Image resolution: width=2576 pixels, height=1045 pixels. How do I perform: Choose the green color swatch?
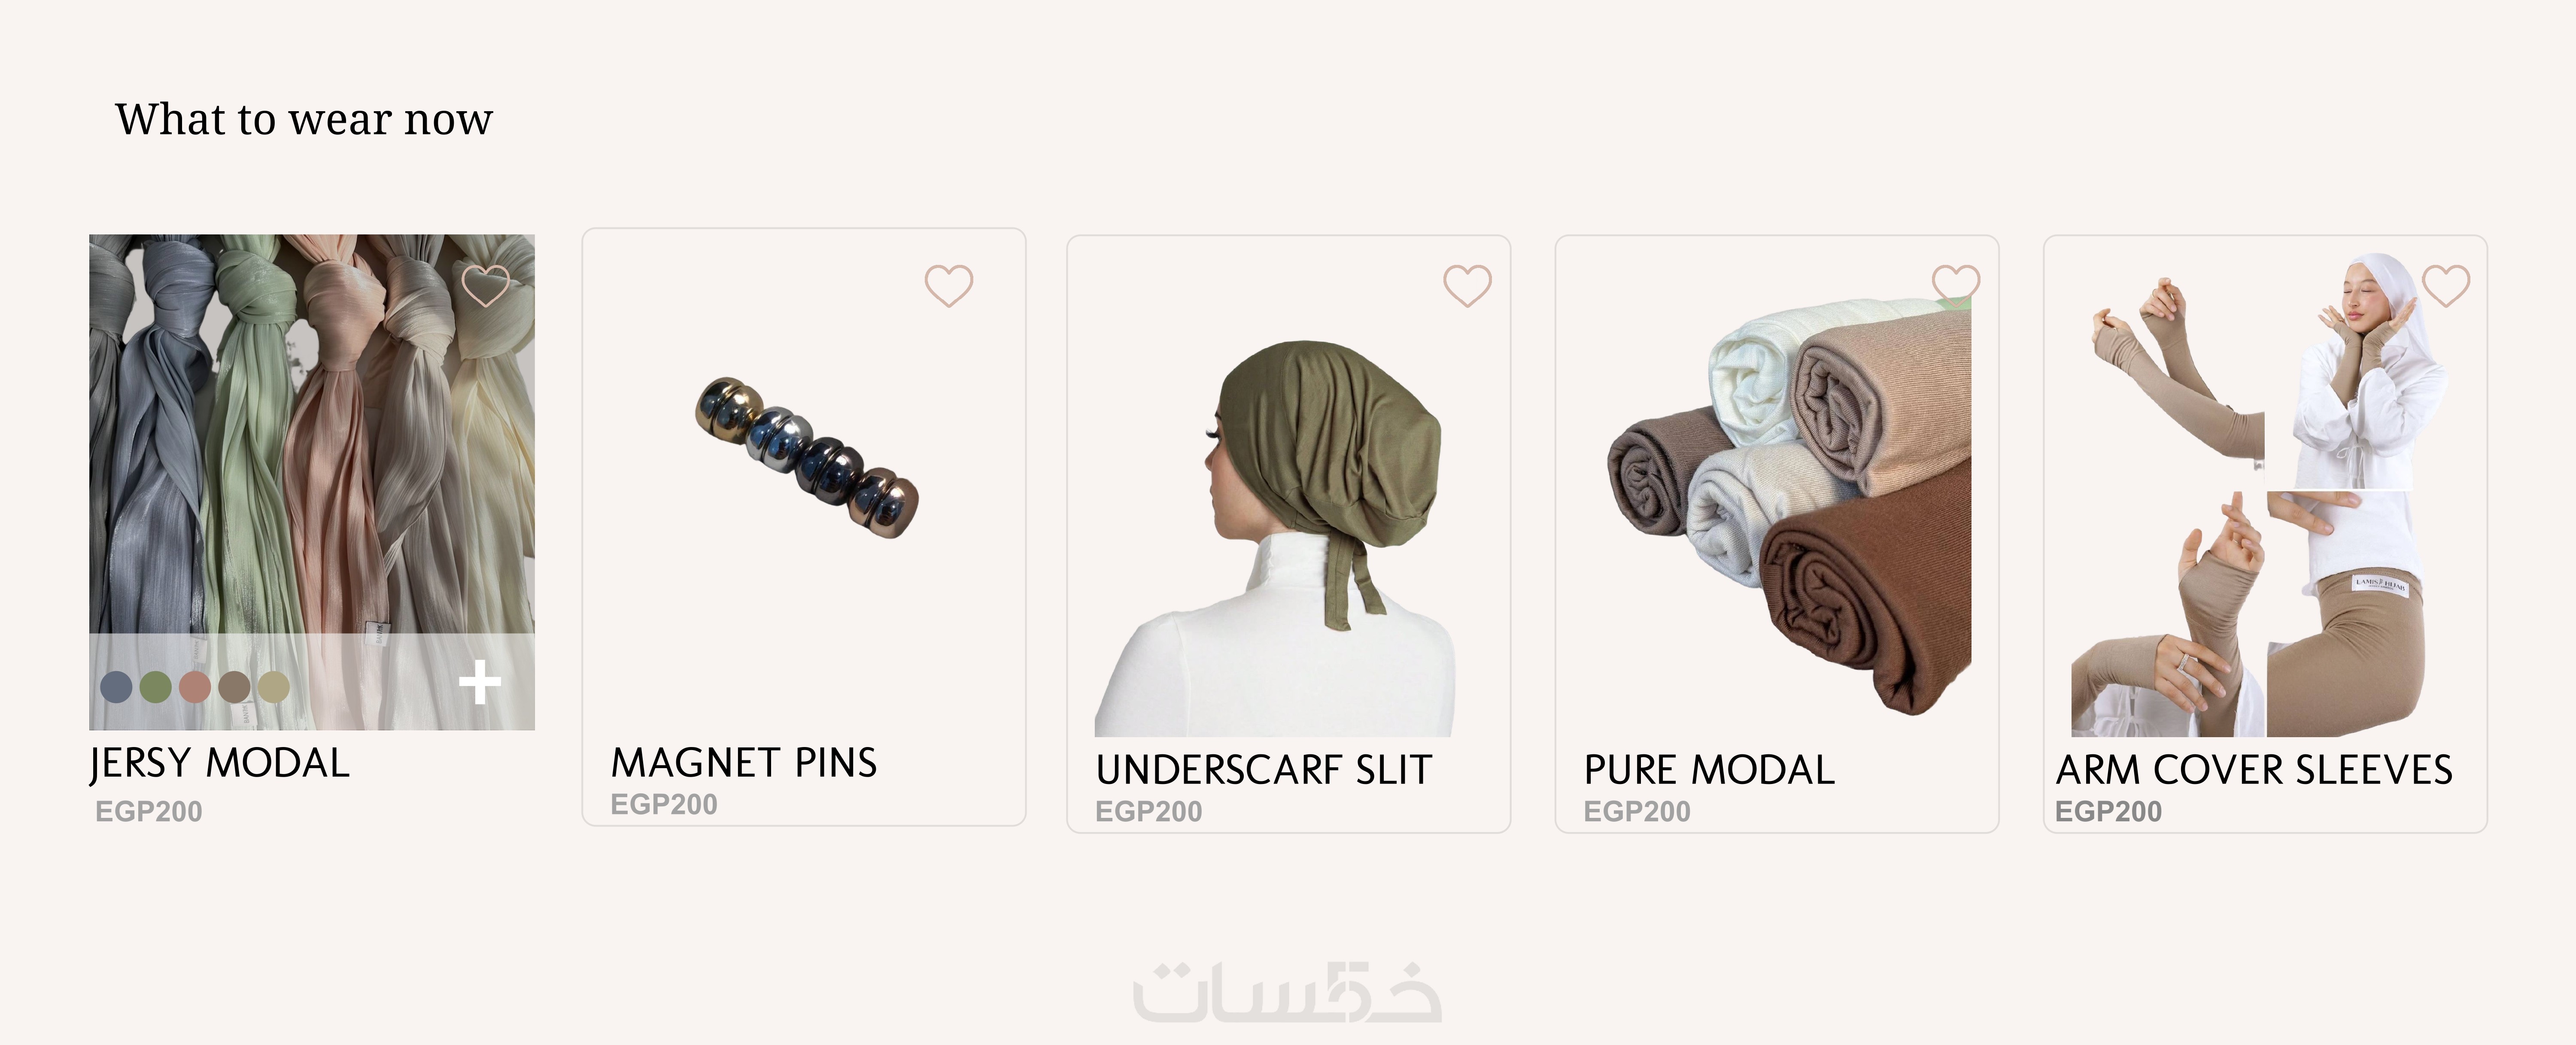coord(156,687)
